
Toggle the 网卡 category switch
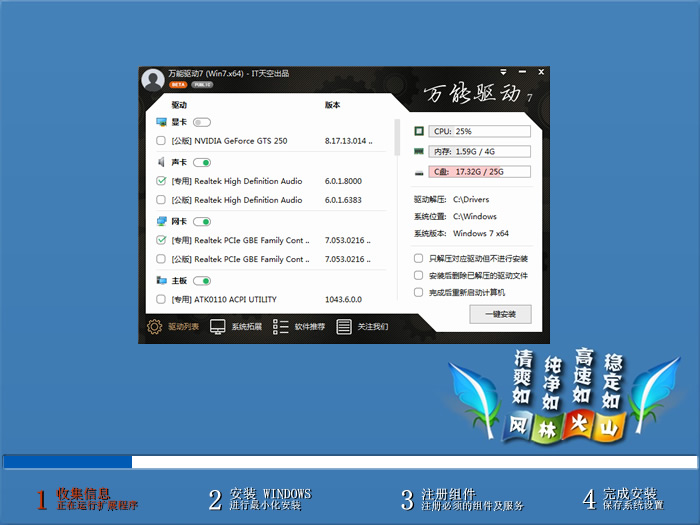click(x=202, y=221)
